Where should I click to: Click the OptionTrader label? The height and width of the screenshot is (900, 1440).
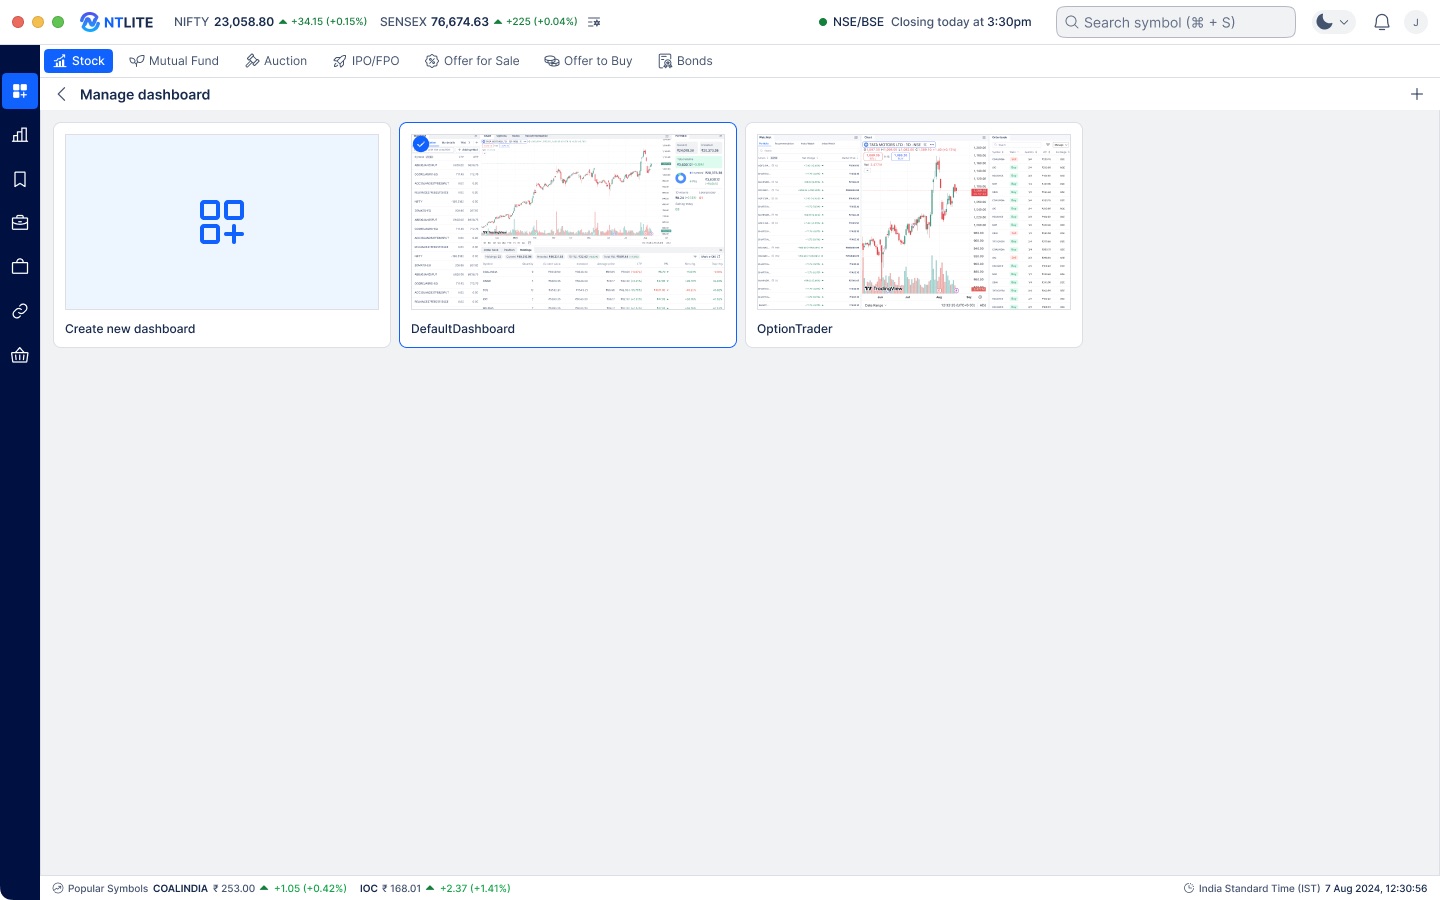click(795, 329)
